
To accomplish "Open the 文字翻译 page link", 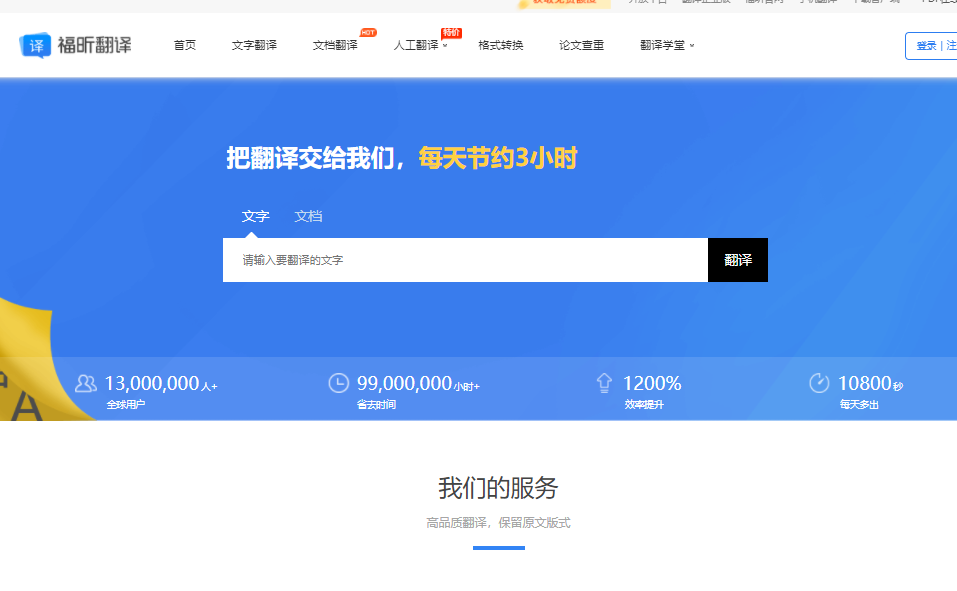I will [254, 45].
